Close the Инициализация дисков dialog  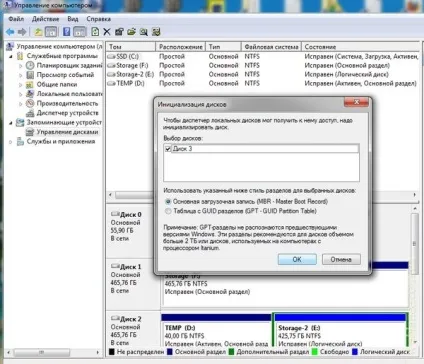point(356,102)
